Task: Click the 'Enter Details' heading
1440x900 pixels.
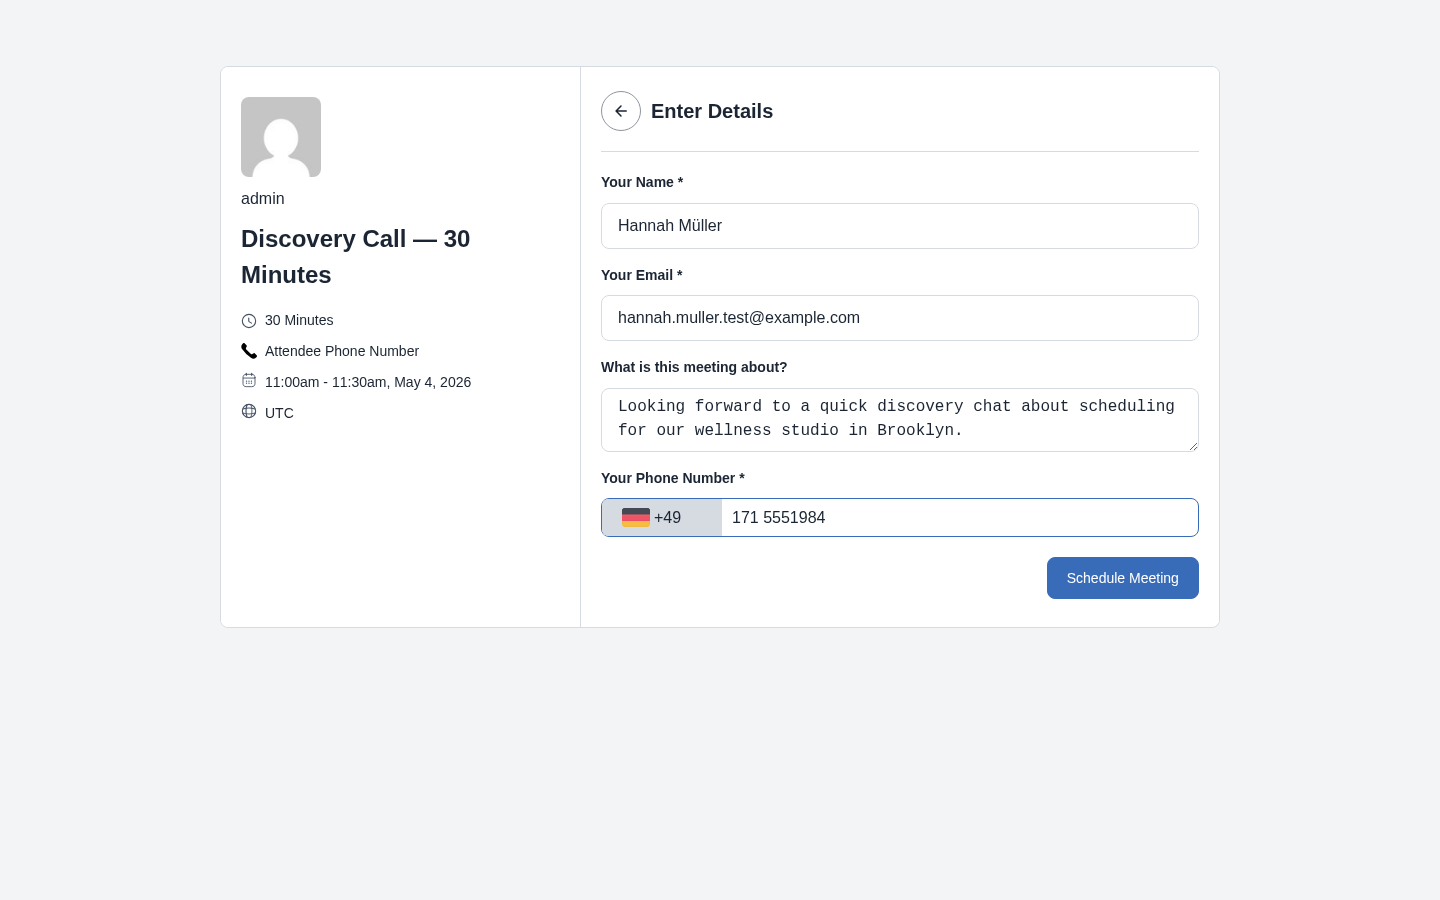Action: pyautogui.click(x=712, y=111)
